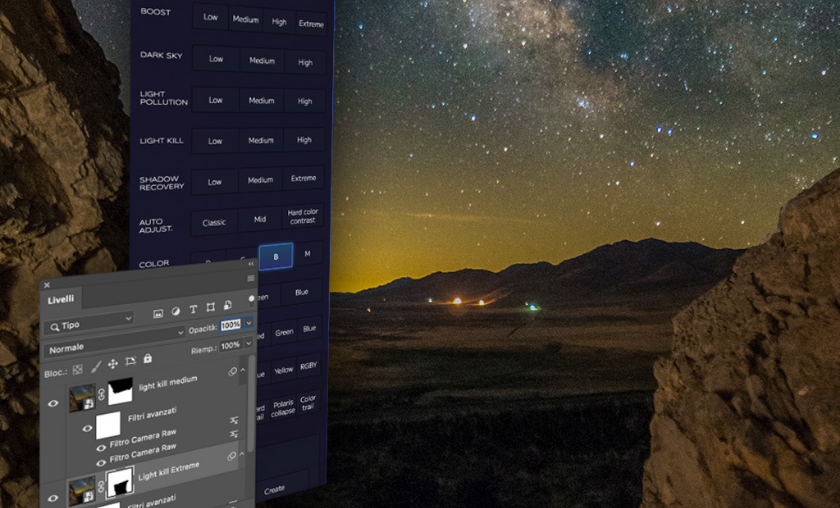The image size is (840, 508).
Task: Set Light Pollution to Low
Action: (x=215, y=100)
